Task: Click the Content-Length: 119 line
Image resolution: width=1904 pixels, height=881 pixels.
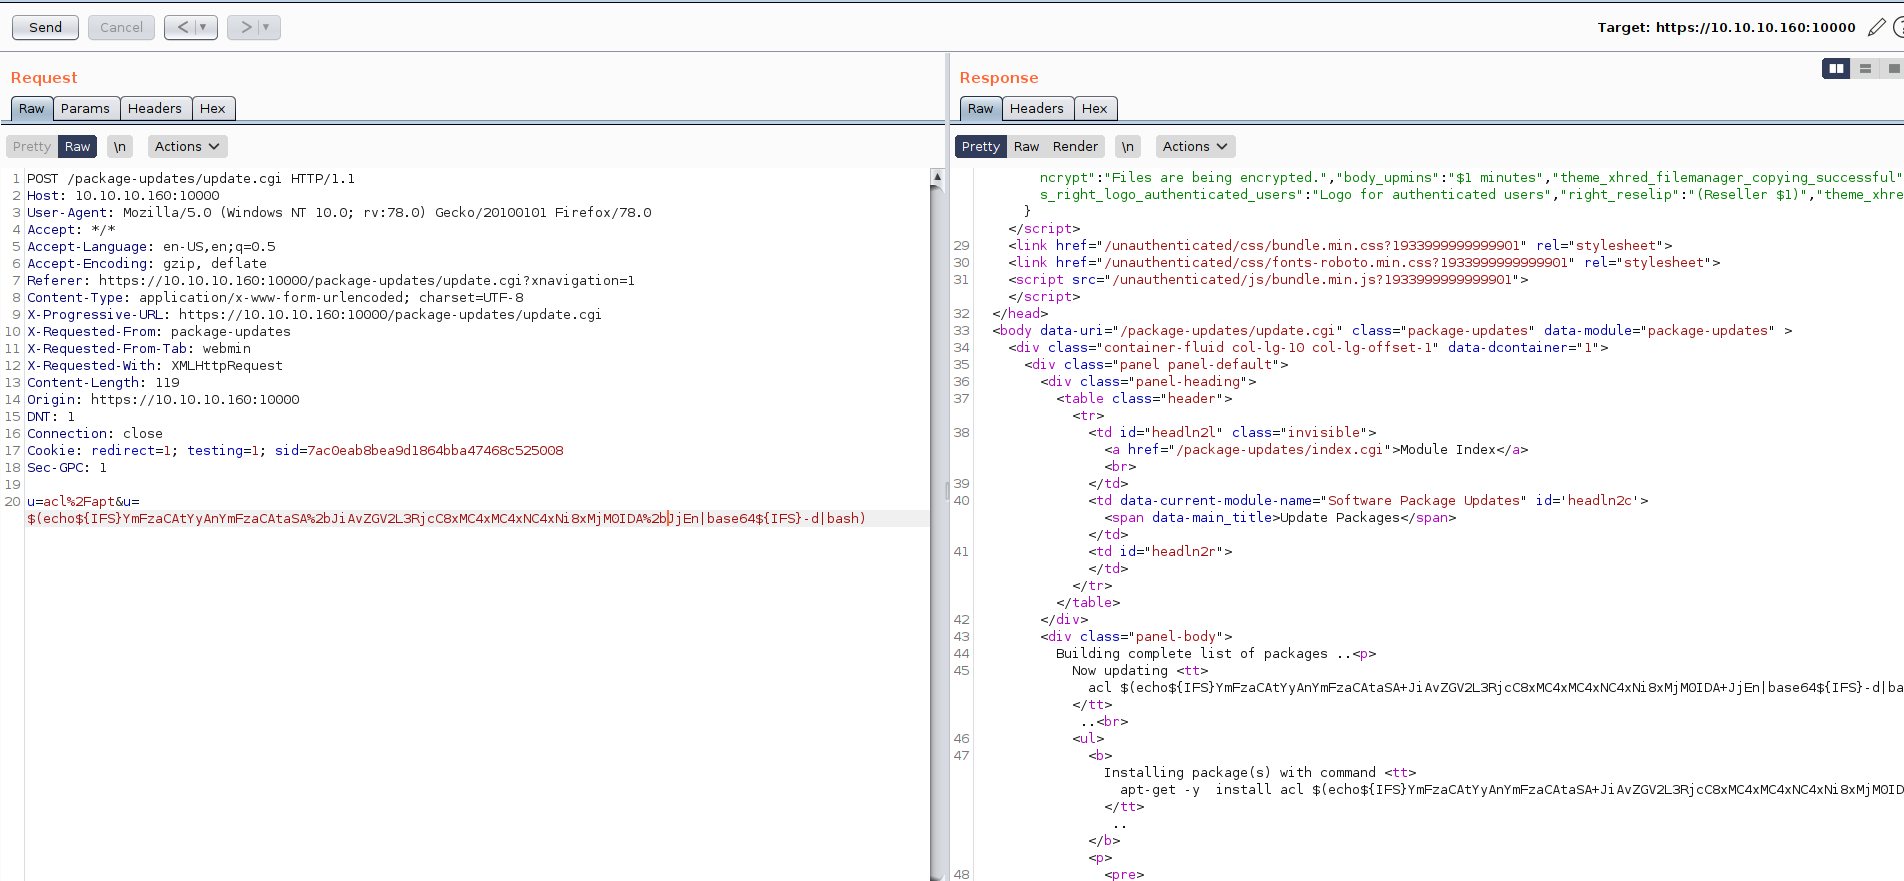Action: coord(103,382)
